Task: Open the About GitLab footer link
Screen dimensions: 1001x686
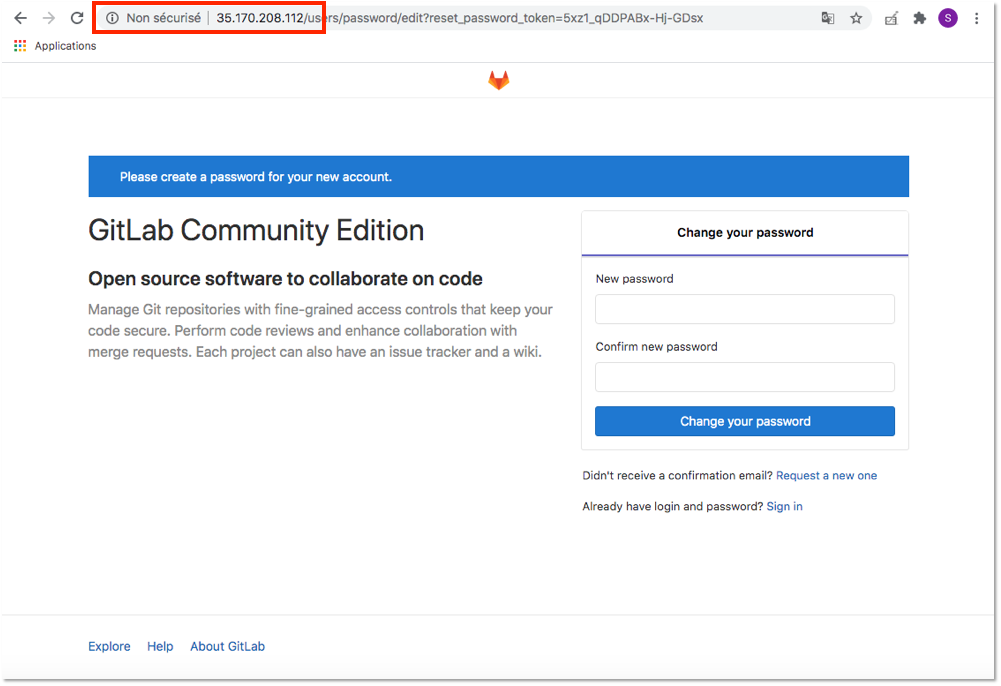Action: coord(227,646)
